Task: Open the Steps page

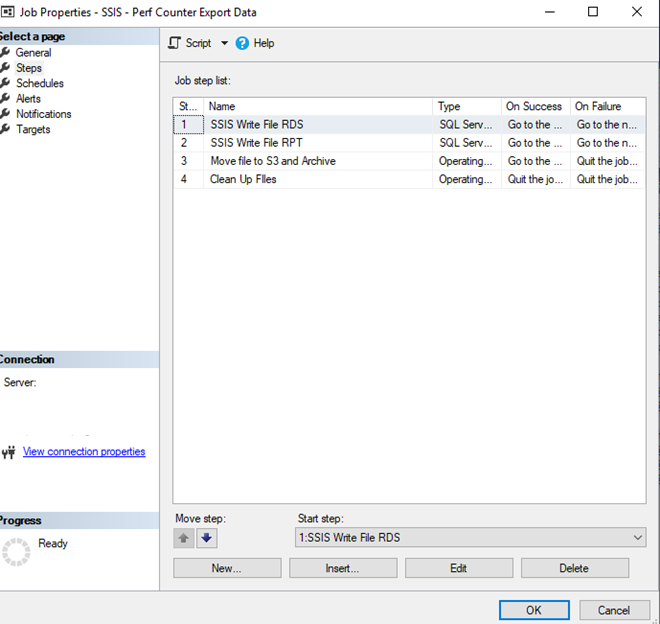Action: [29, 68]
